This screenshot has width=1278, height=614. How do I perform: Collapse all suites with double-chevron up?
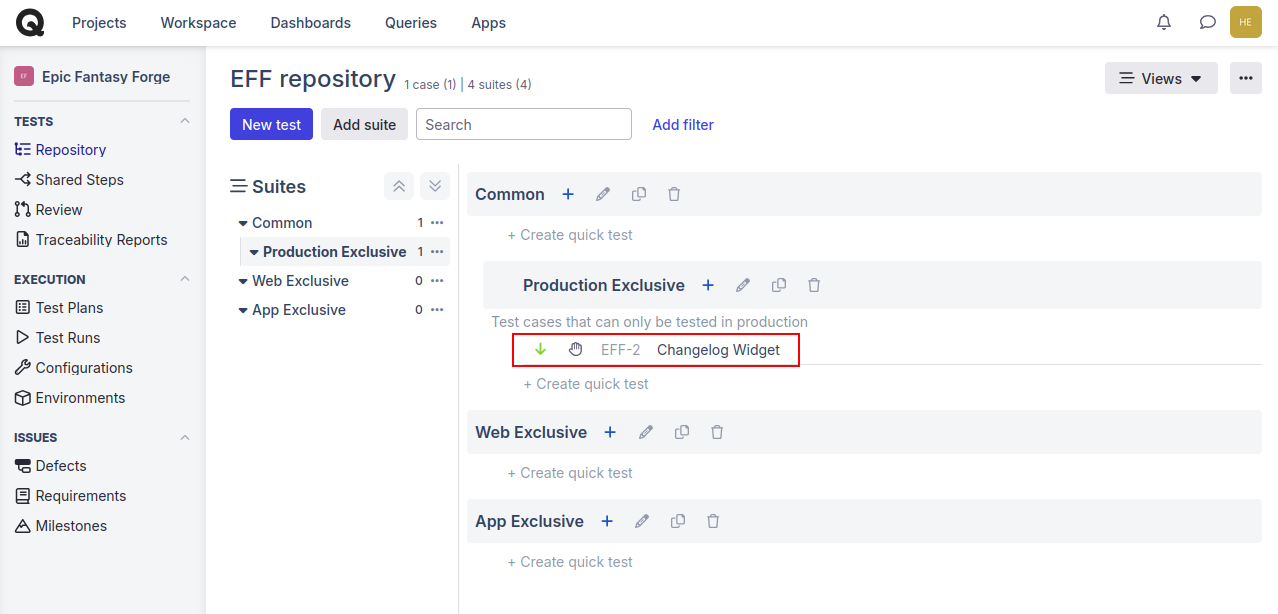pos(399,186)
